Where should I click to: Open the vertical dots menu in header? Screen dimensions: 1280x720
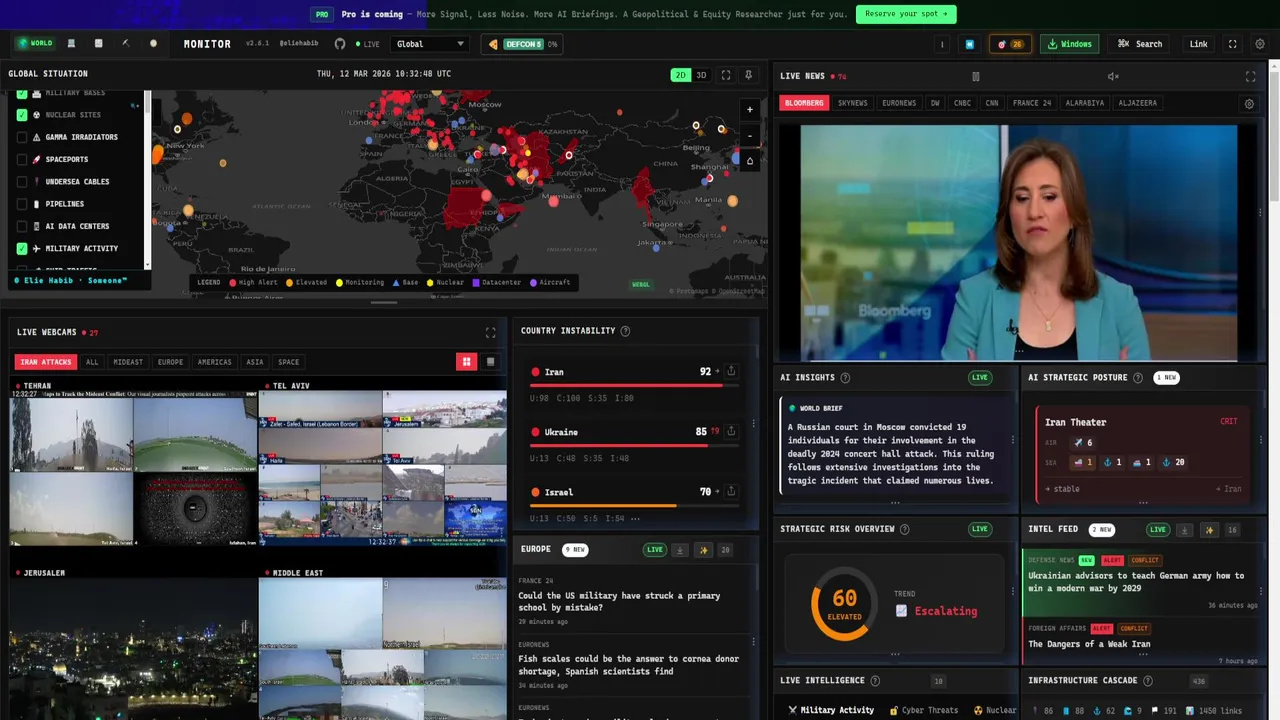pyautogui.click(x=942, y=44)
